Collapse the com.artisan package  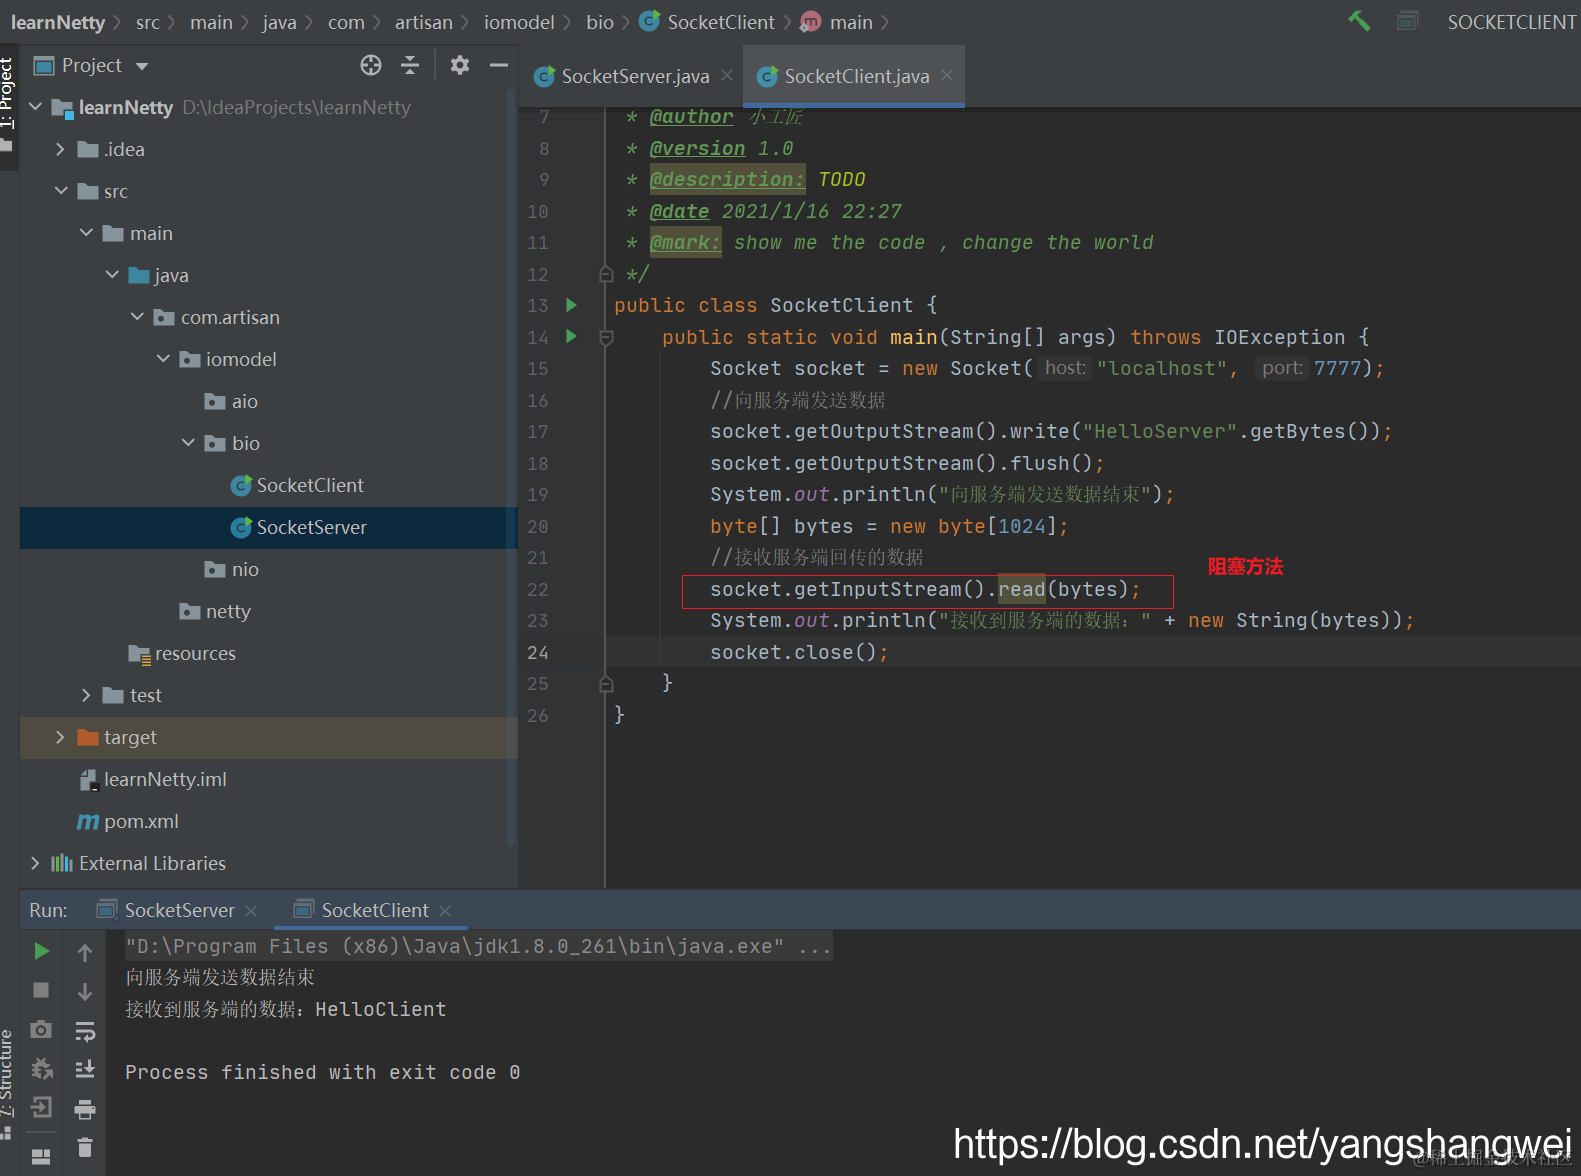tap(137, 316)
